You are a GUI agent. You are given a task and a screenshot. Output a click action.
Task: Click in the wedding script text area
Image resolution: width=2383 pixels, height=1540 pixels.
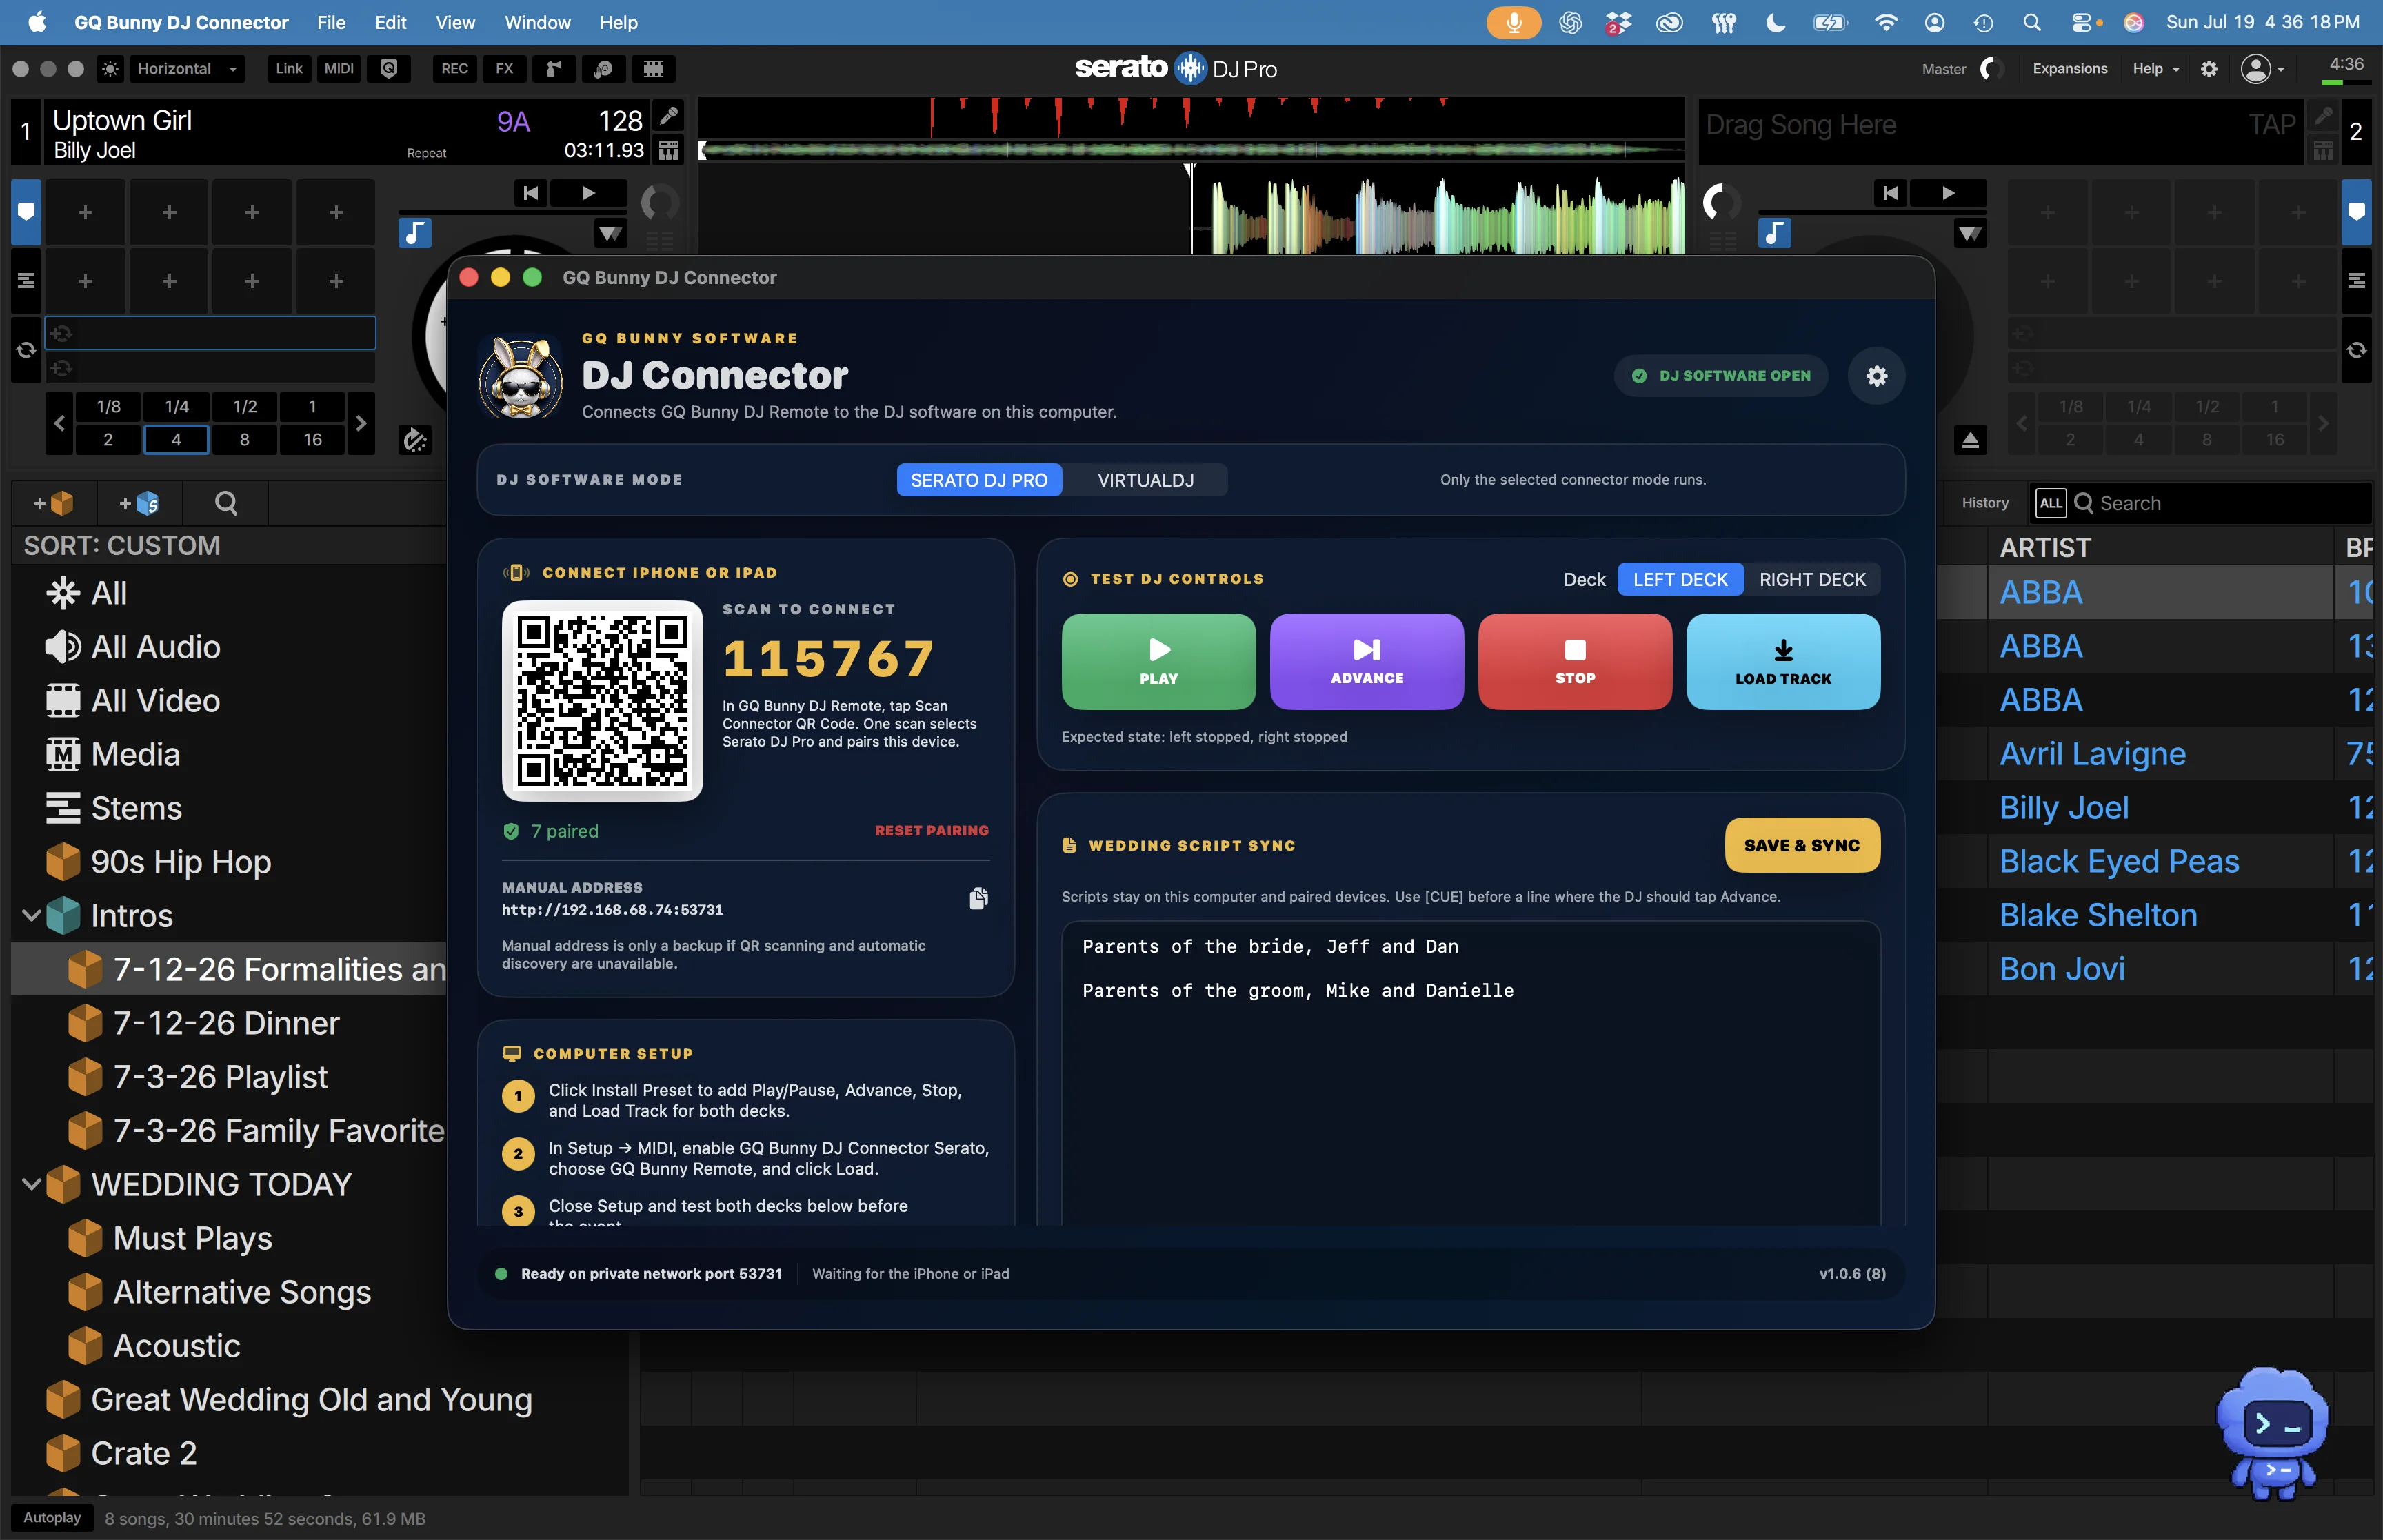[1470, 1073]
